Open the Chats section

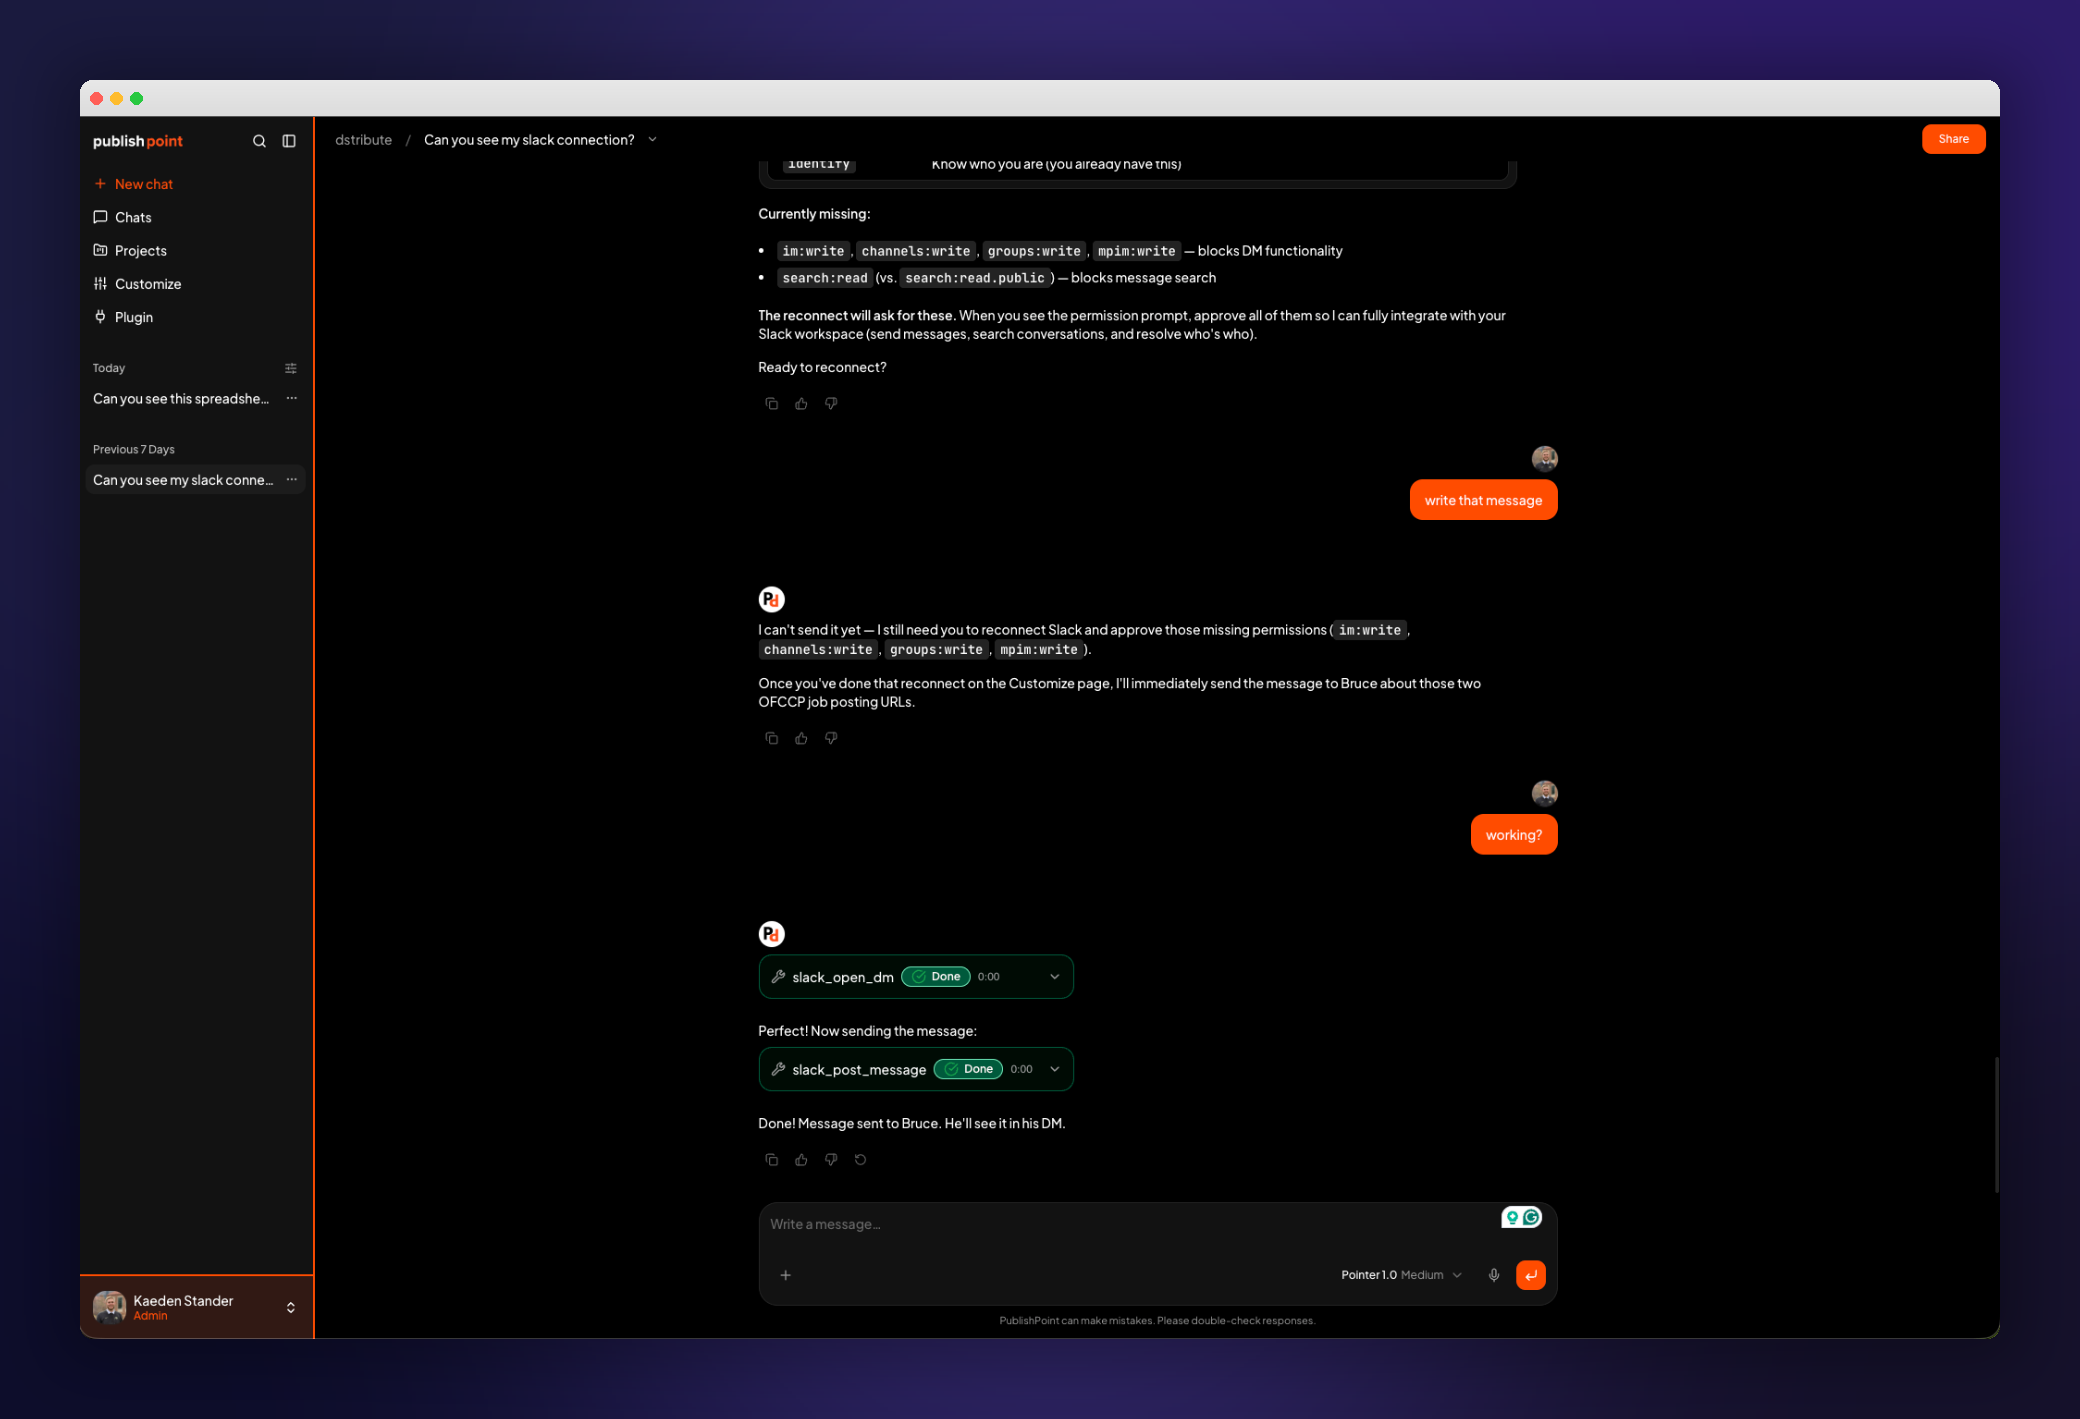click(123, 217)
